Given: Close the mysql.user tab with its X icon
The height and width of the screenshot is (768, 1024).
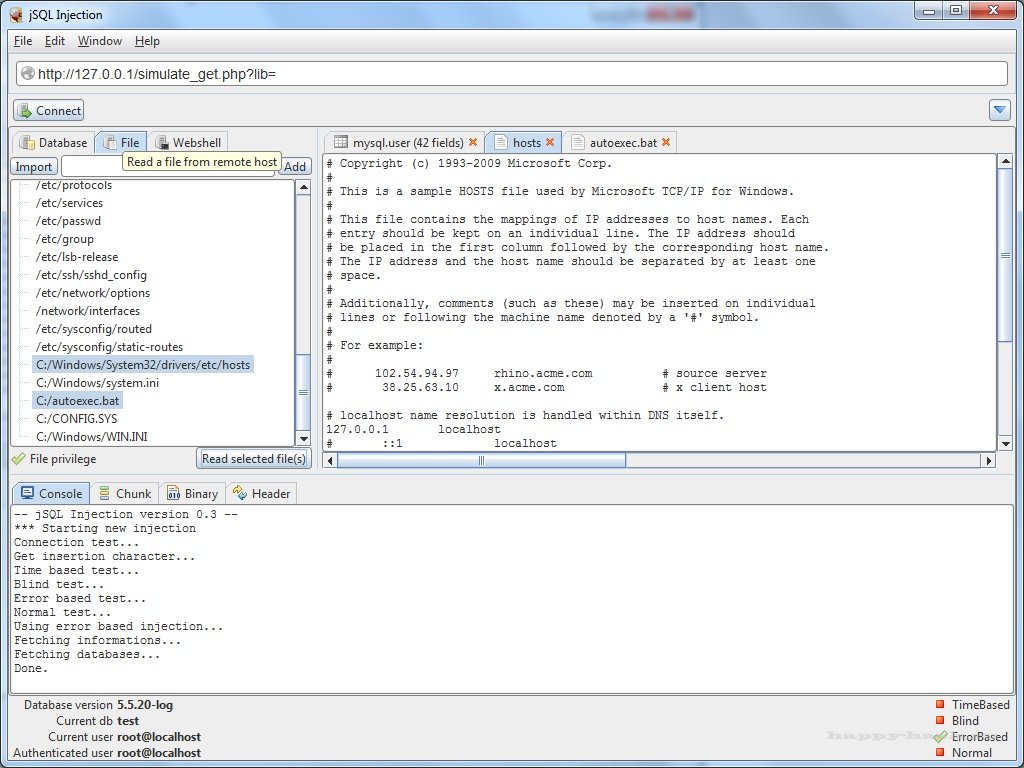Looking at the screenshot, I should click(473, 143).
